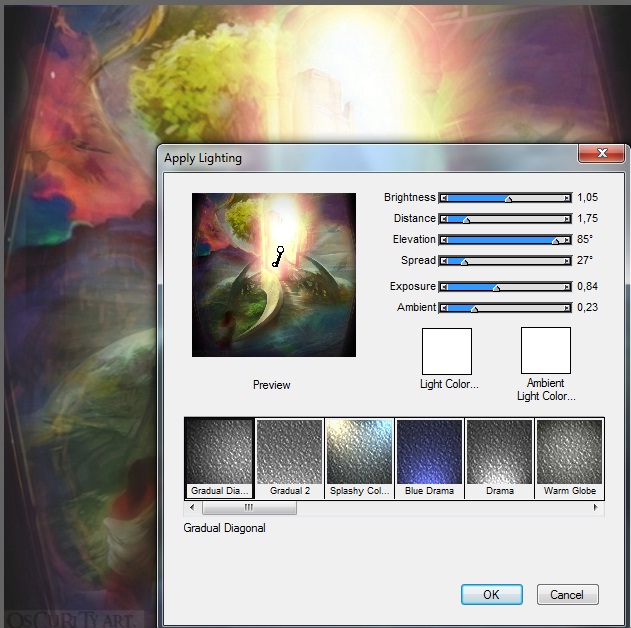
Task: Decrease Spread with left arrow
Action: tap(444, 261)
